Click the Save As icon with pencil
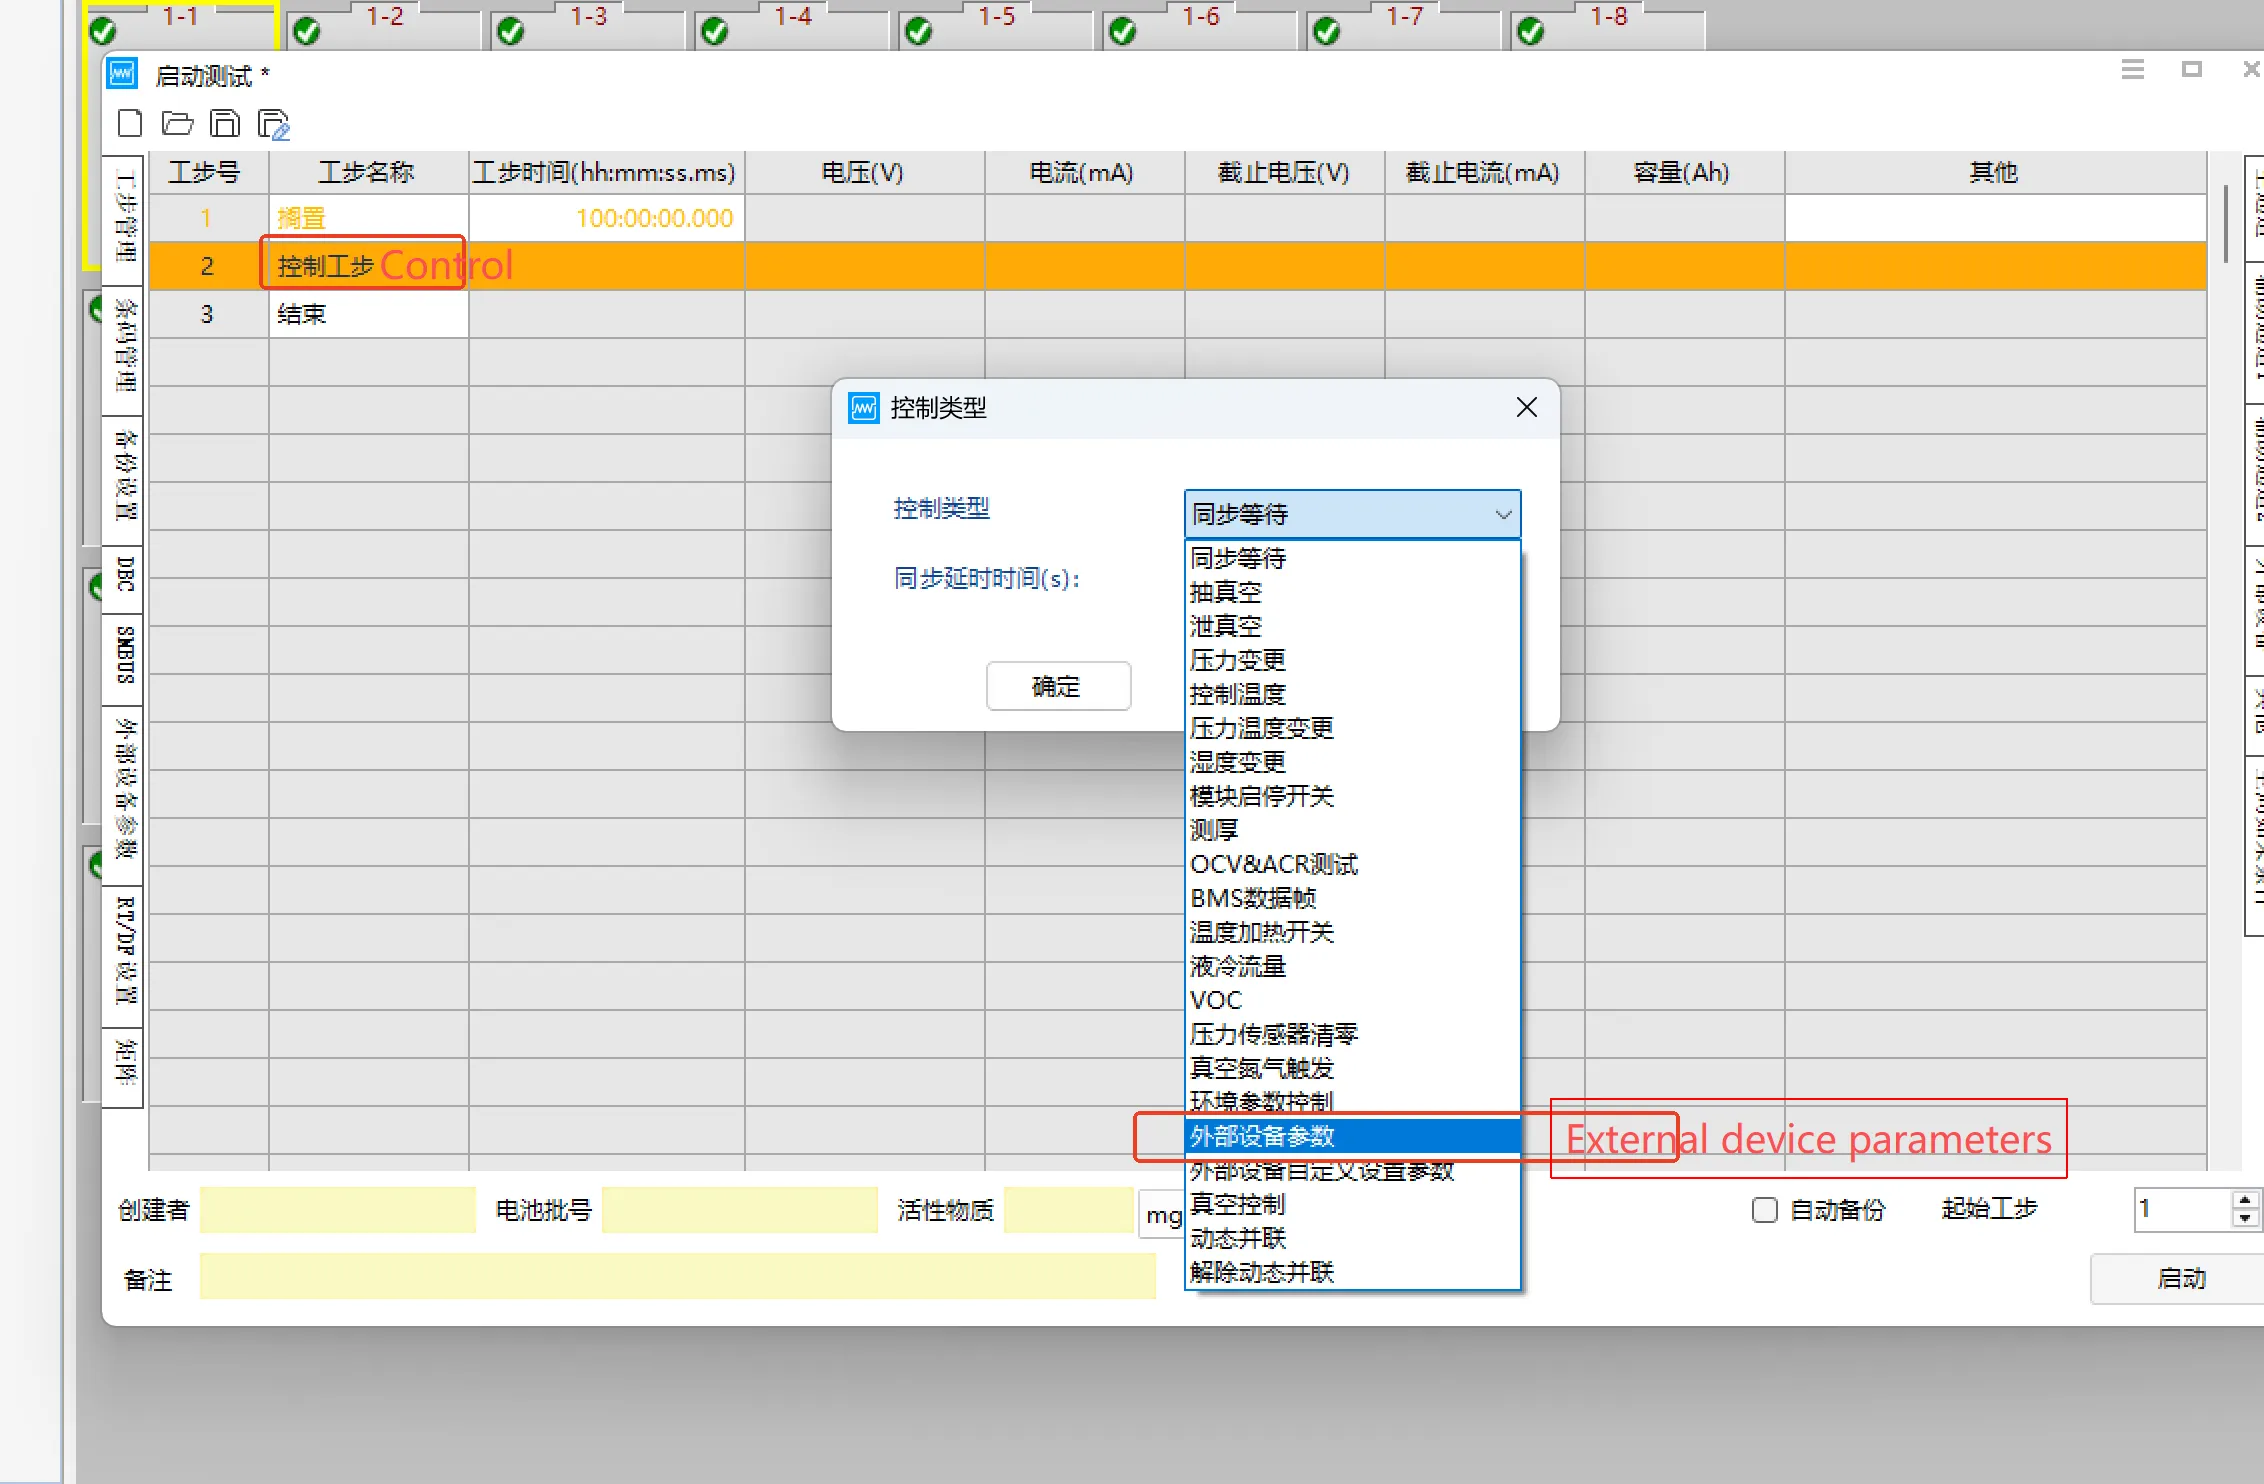Viewport: 2264px width, 1484px height. 273,124
